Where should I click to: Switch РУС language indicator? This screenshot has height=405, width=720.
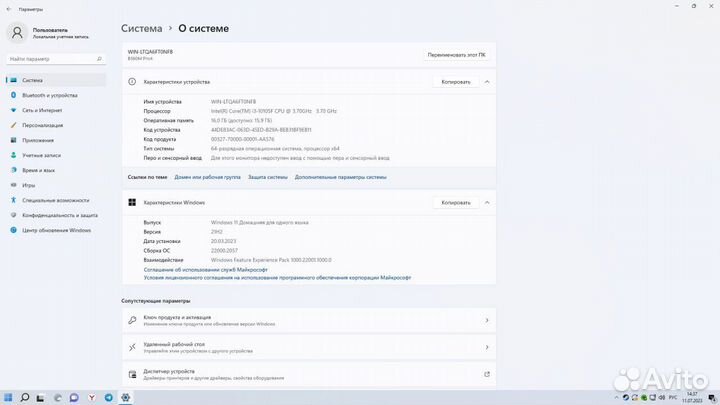click(x=673, y=398)
